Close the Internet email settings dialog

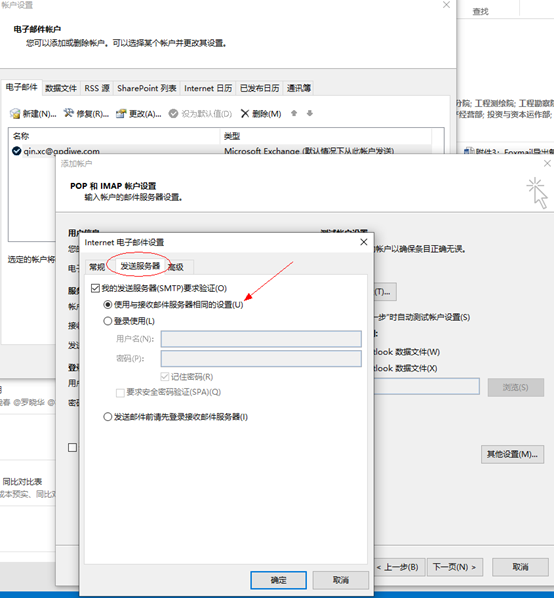click(364, 242)
